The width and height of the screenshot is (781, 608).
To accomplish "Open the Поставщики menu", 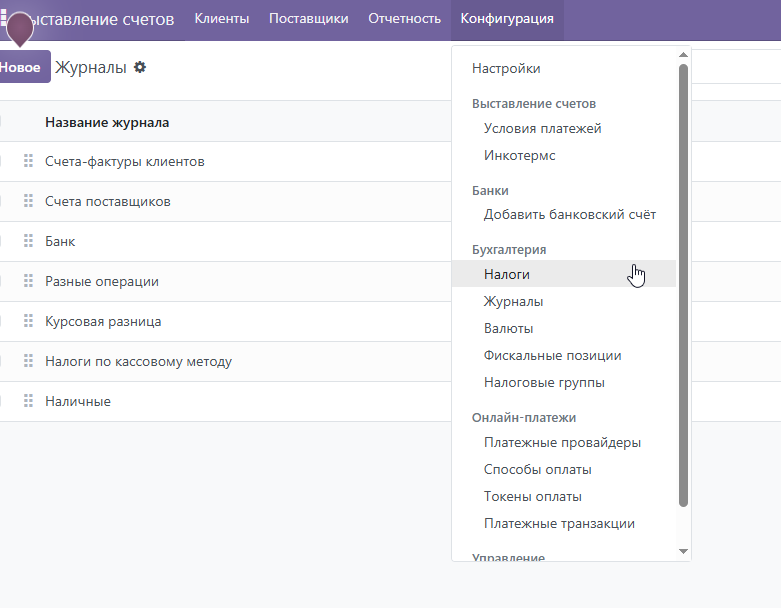I will click(x=309, y=19).
